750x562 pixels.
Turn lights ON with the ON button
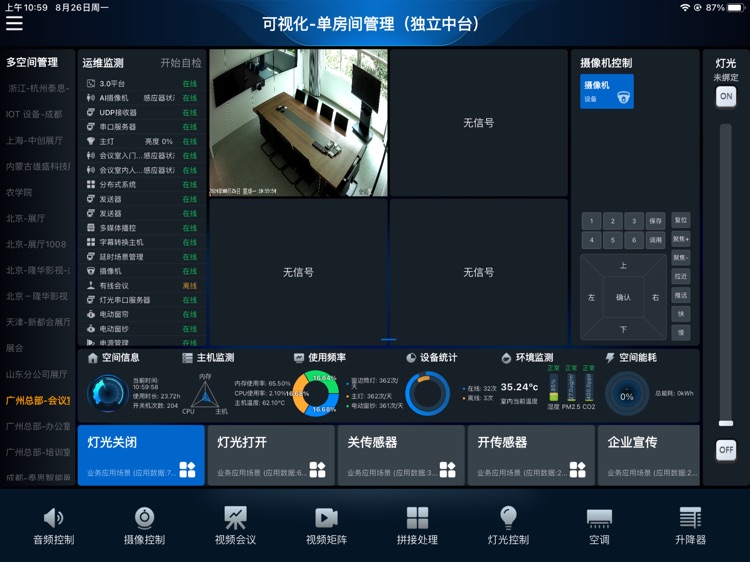pyautogui.click(x=726, y=96)
